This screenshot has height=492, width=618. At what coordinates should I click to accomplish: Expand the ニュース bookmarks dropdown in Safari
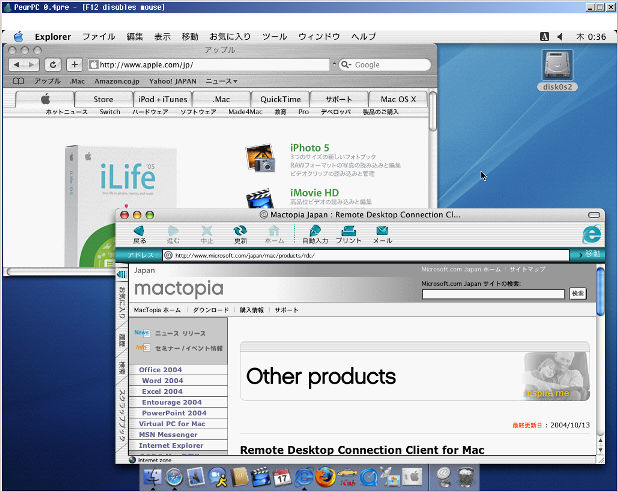[x=222, y=81]
